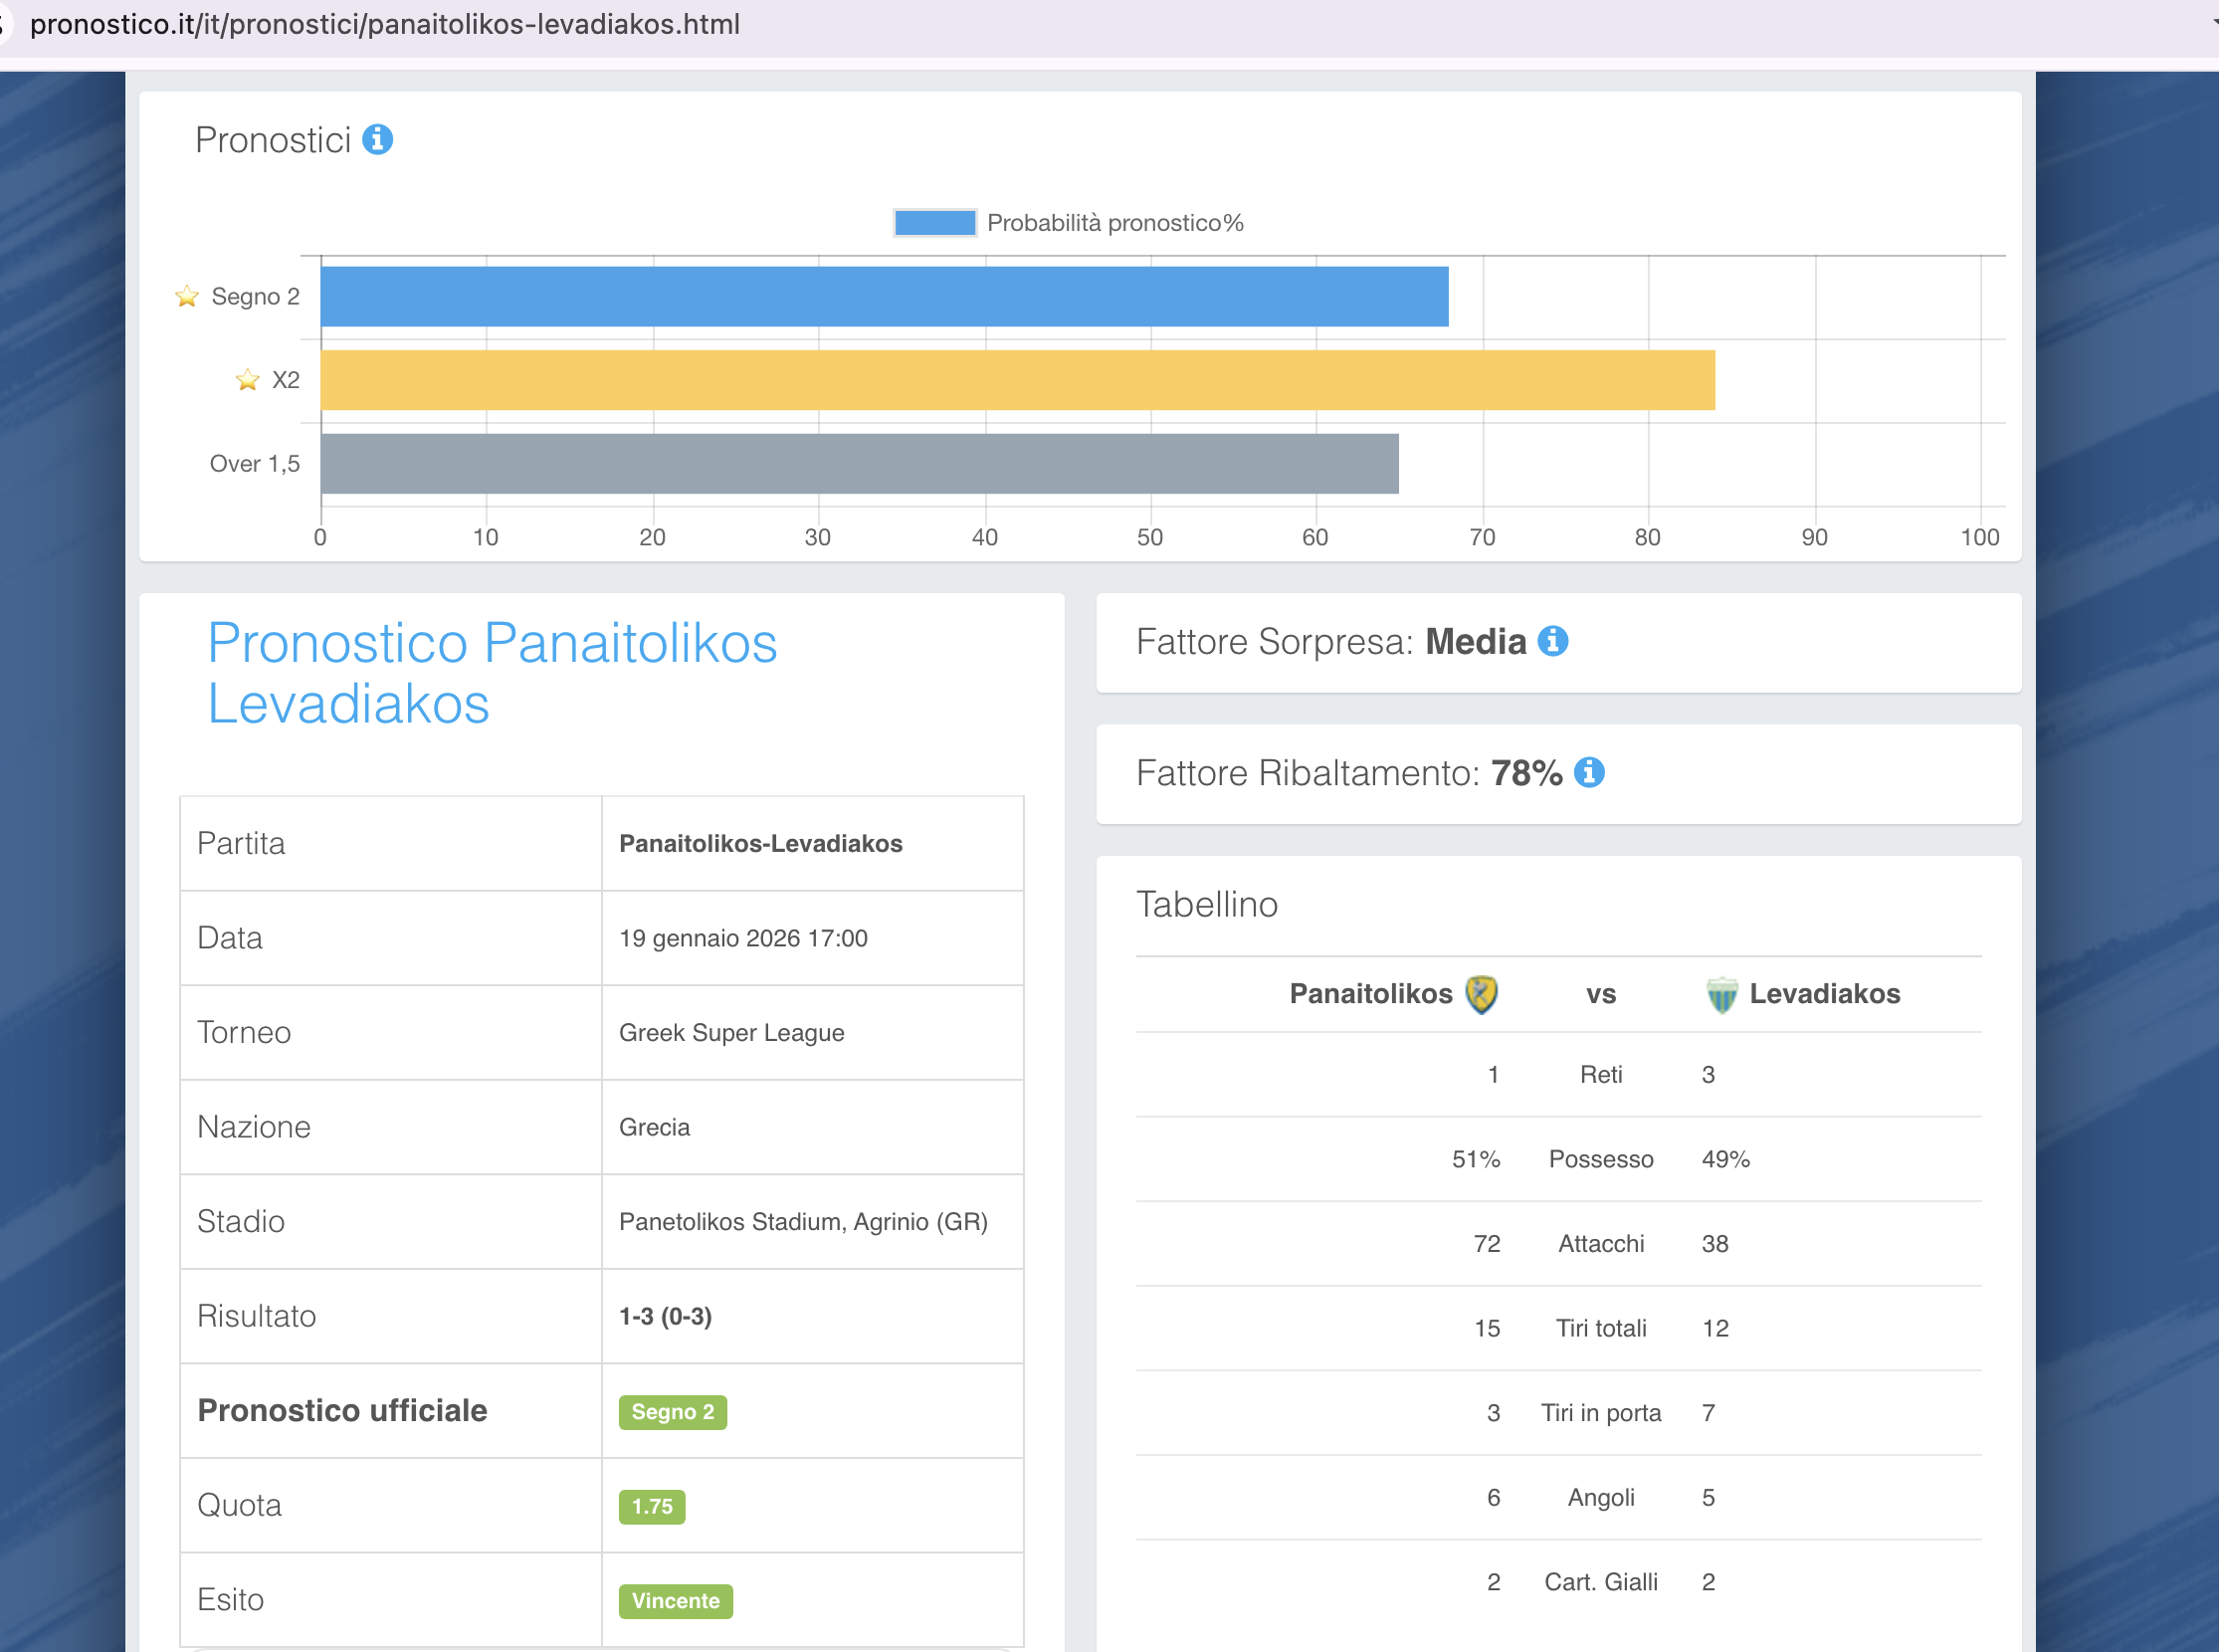
Task: Click the Risultato value 1-3 (0-3)
Action: (665, 1317)
